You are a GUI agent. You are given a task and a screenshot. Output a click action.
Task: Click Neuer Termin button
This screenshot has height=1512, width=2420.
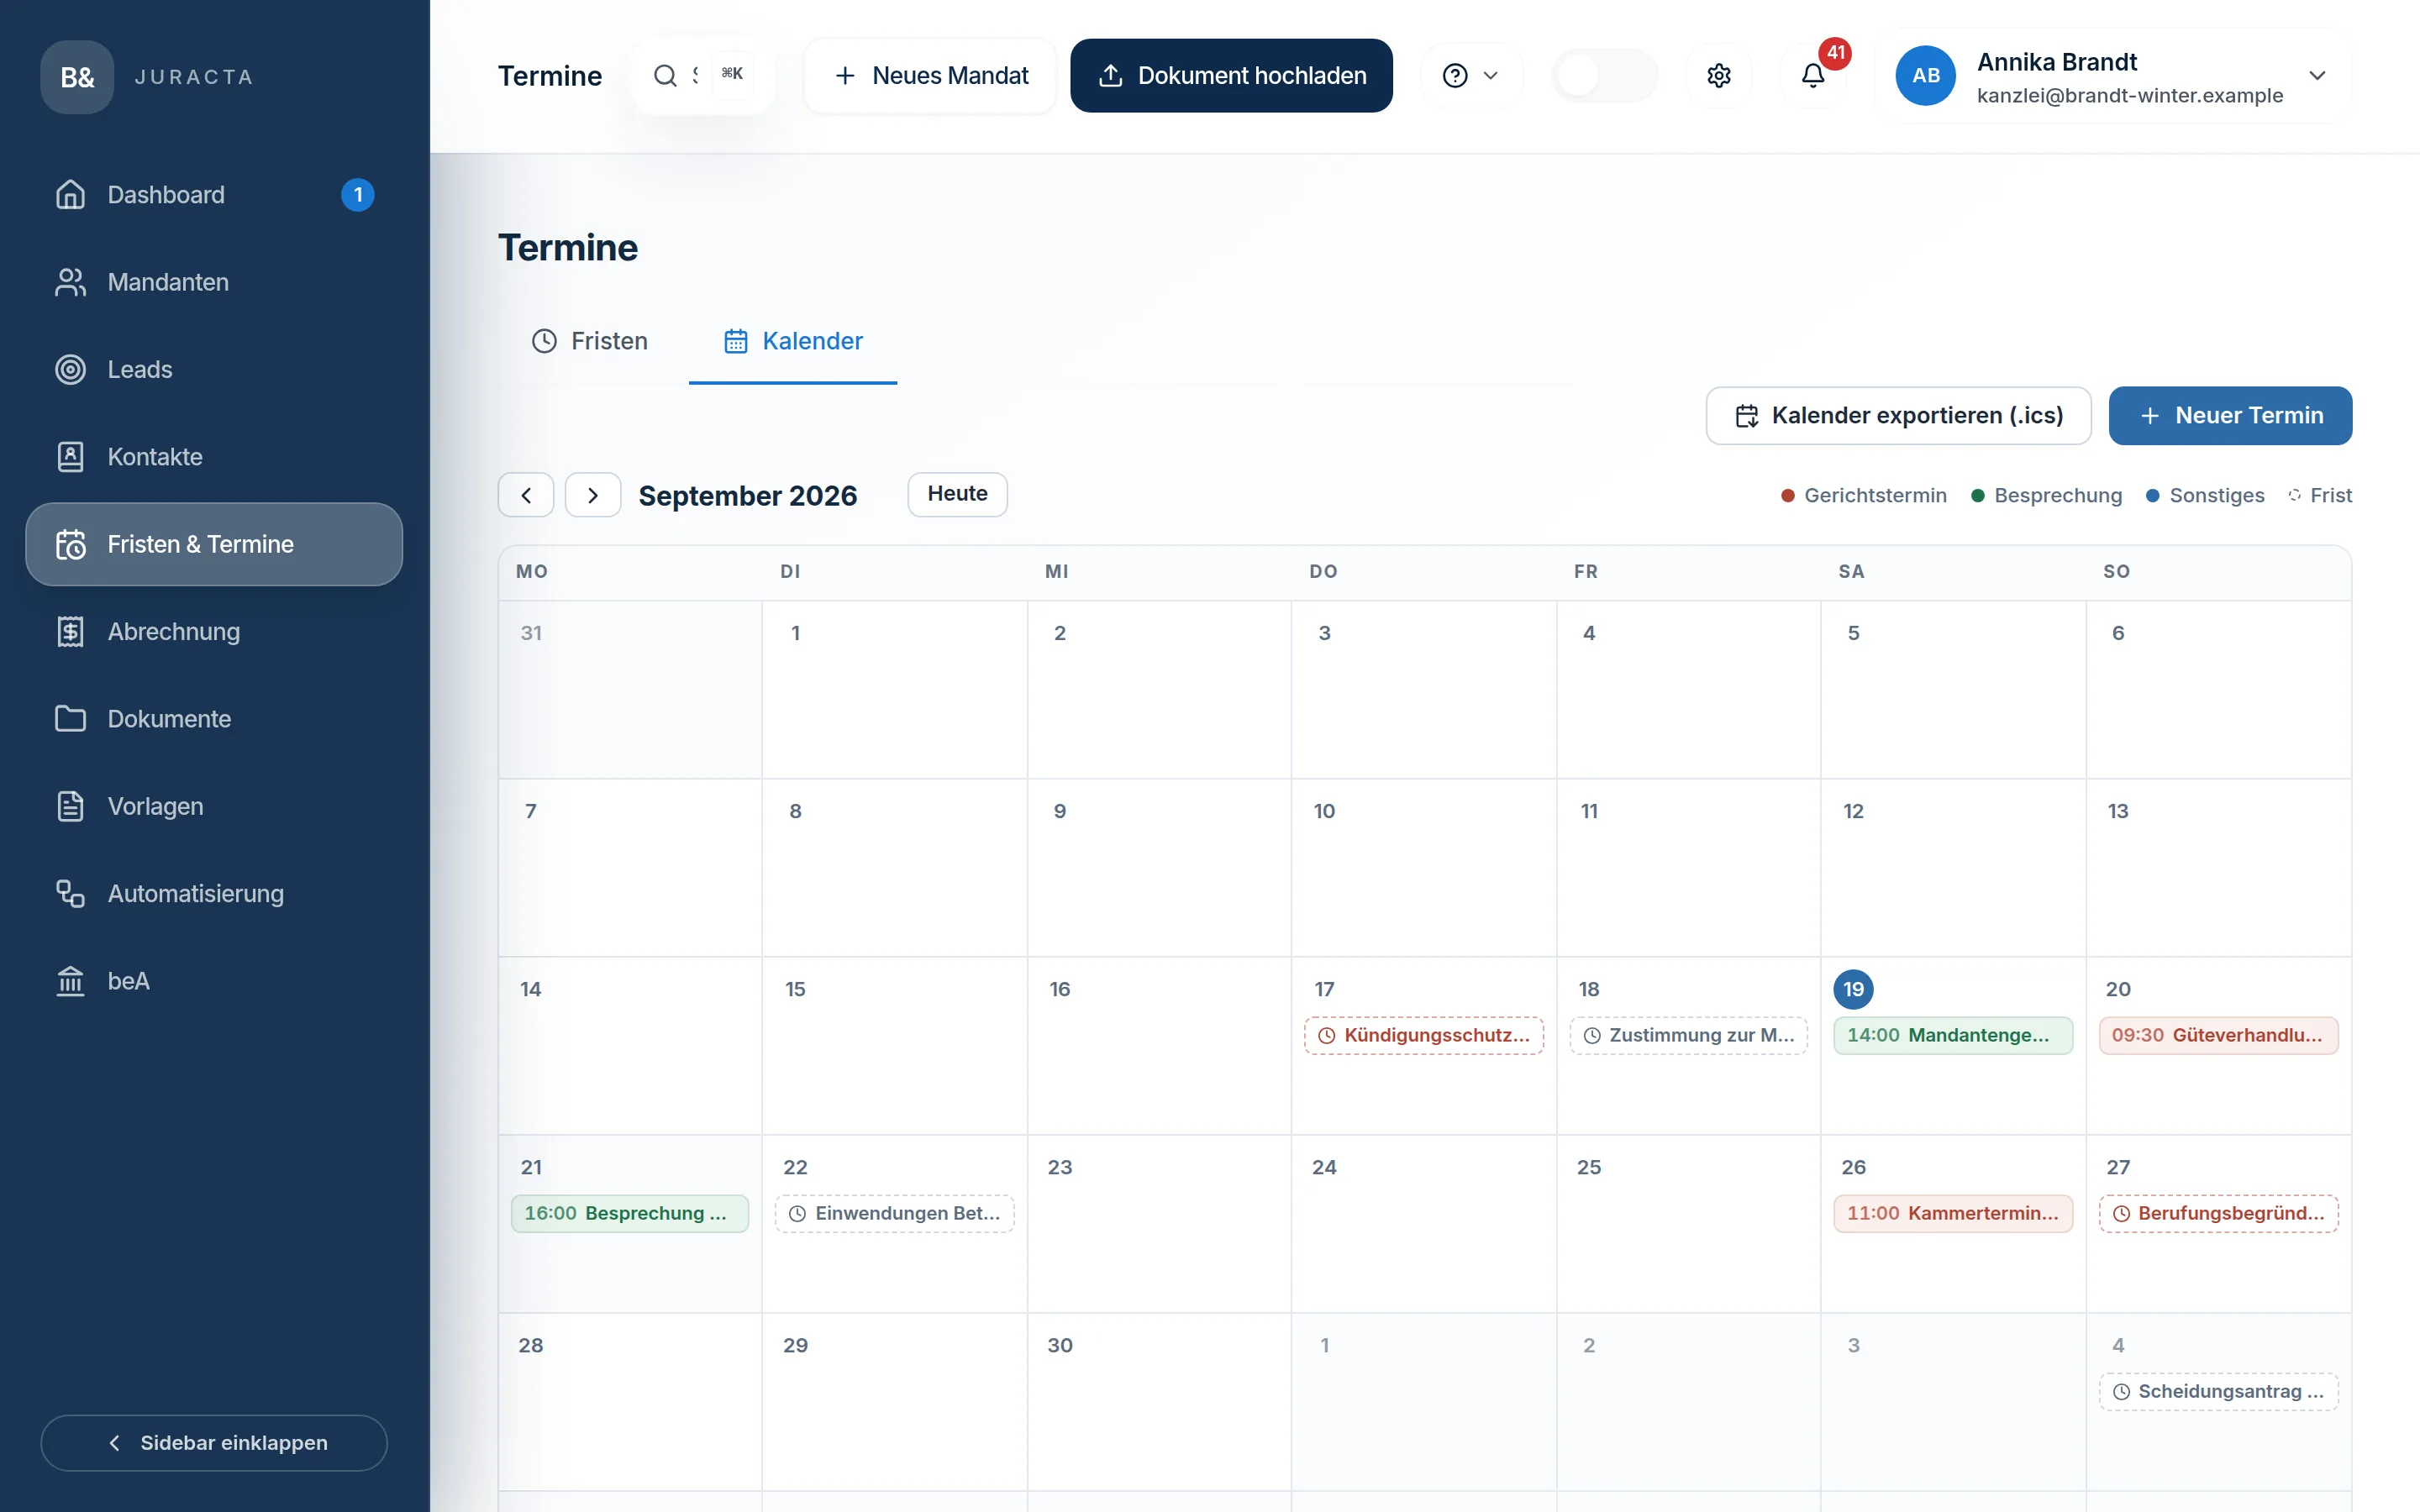click(2230, 415)
